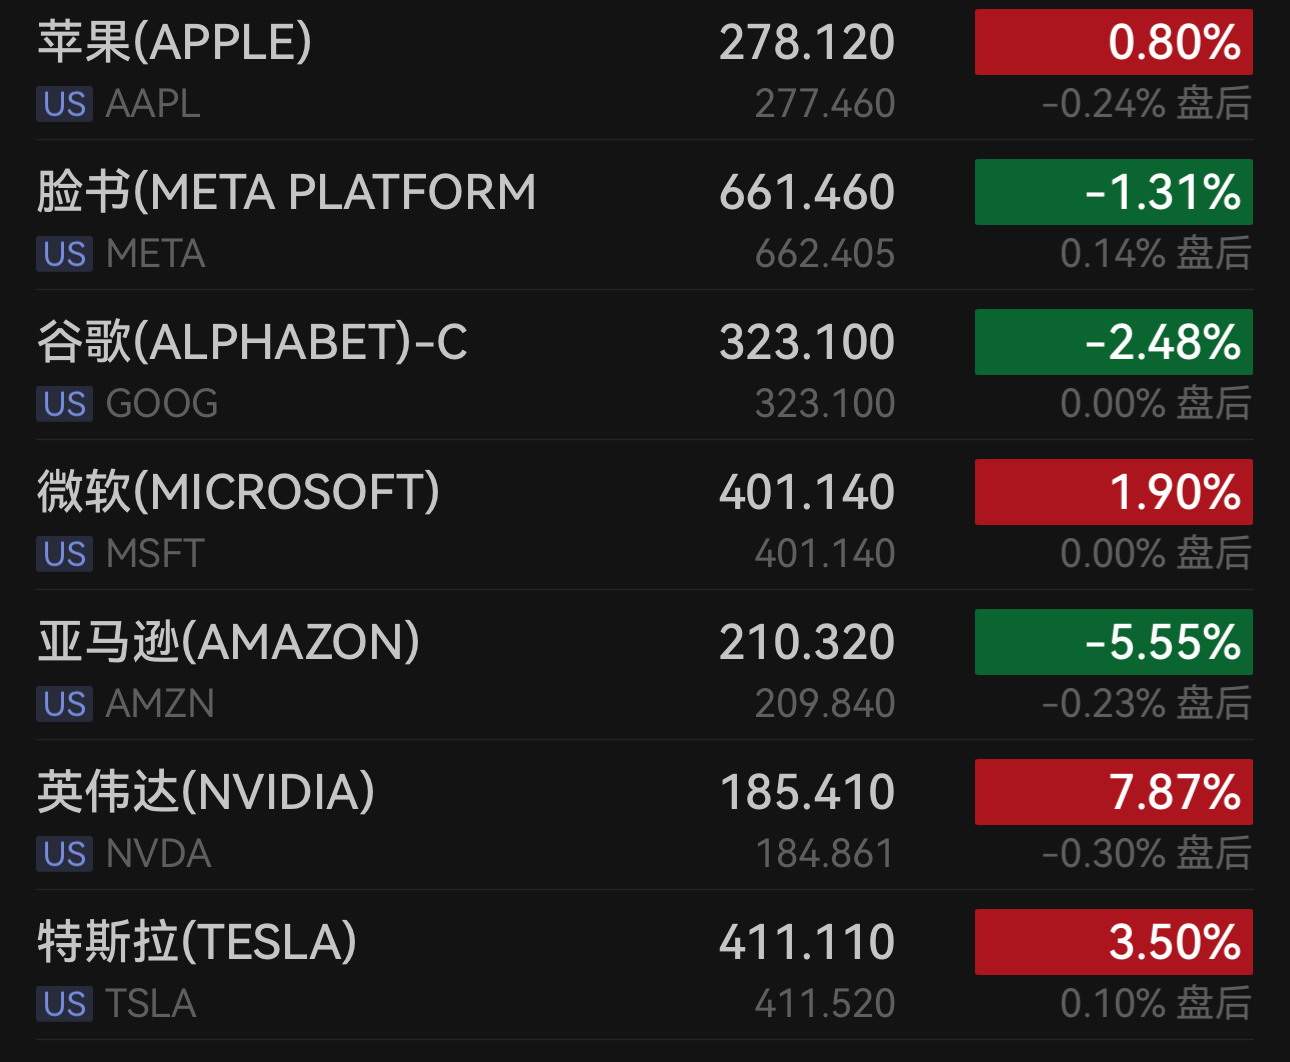Click the US market badge beside AAPL
The image size is (1290, 1062).
click(64, 104)
